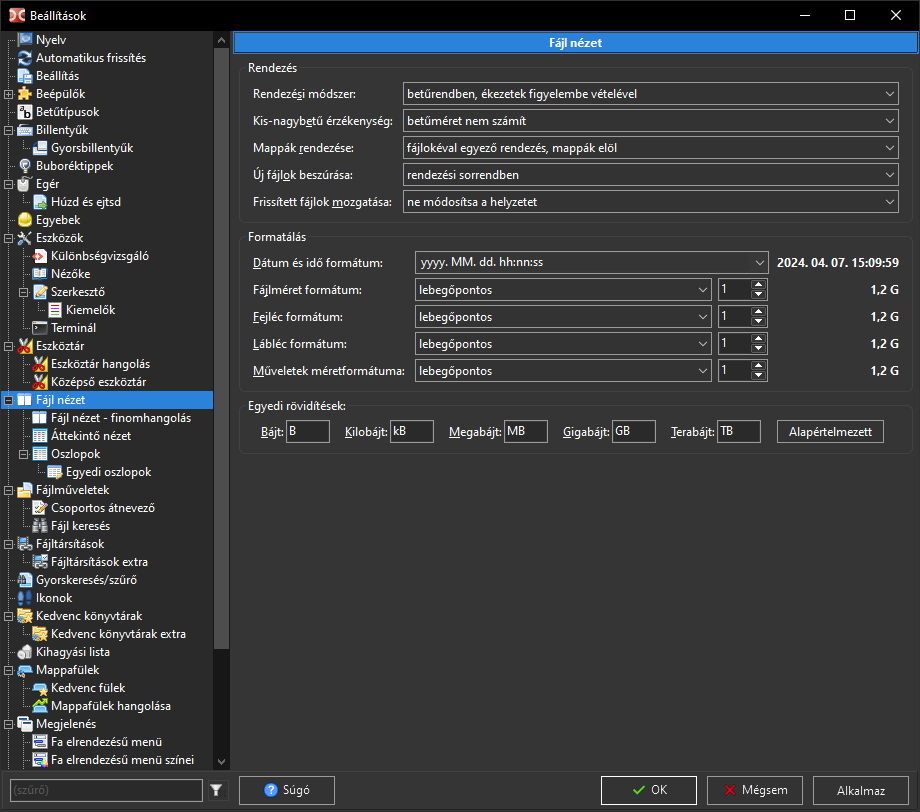Open the Új fájlok beszúrása dropdown

pyautogui.click(x=651, y=175)
